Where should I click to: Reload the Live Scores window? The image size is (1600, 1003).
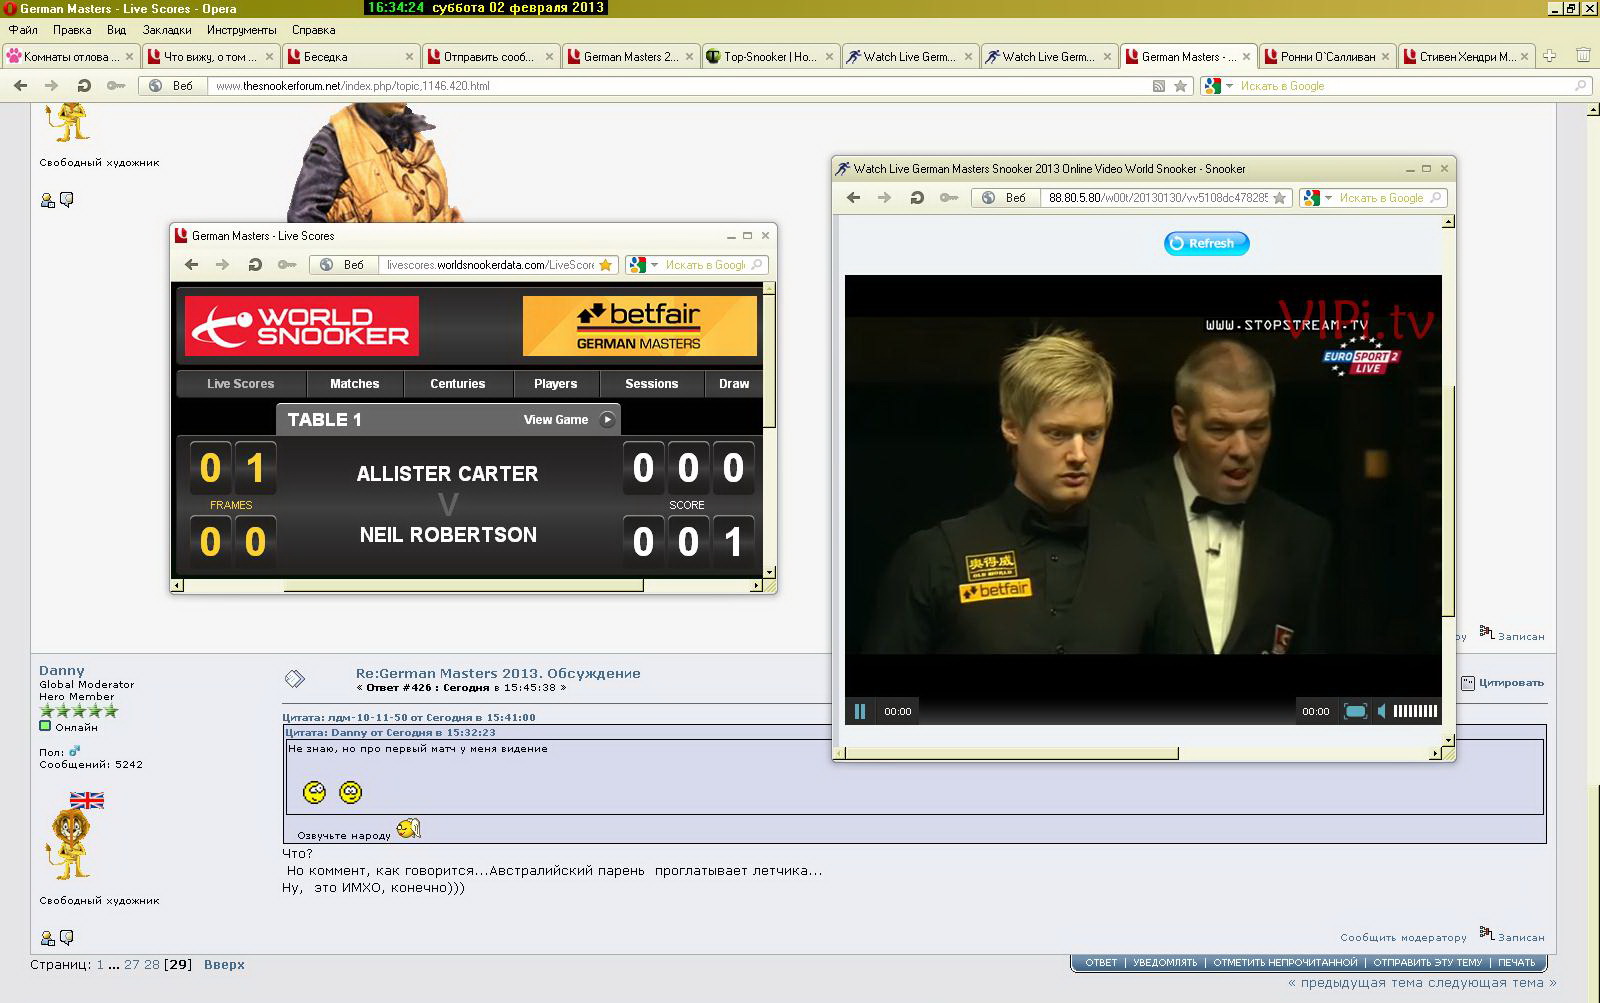[x=255, y=265]
